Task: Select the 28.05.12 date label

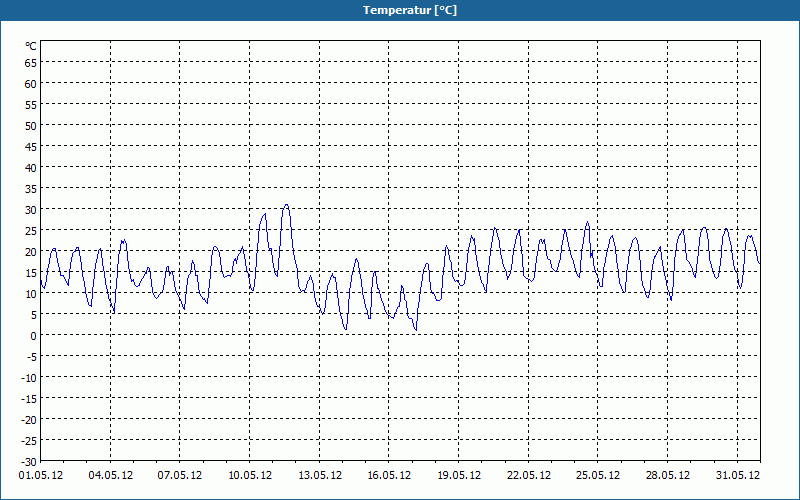Action: tap(667, 476)
